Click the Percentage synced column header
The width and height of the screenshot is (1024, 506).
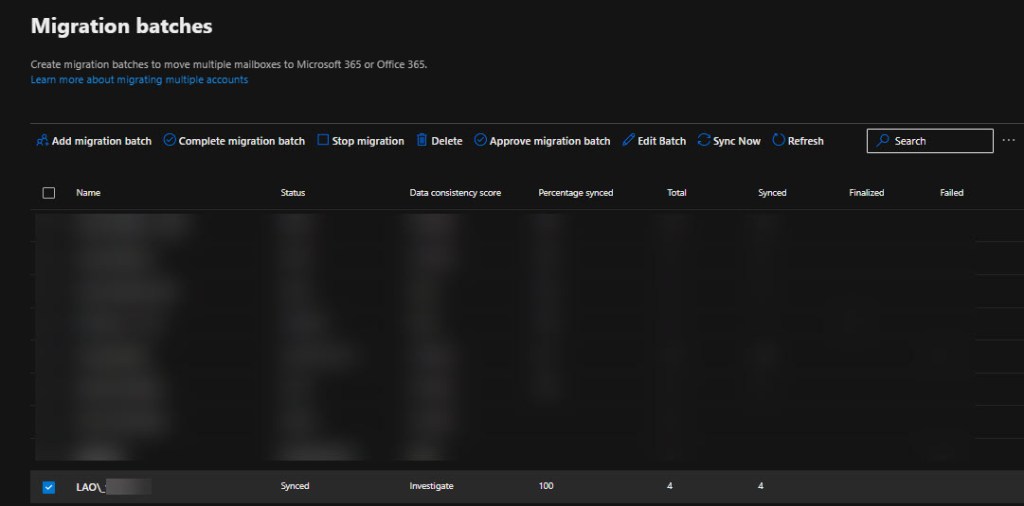pos(575,193)
